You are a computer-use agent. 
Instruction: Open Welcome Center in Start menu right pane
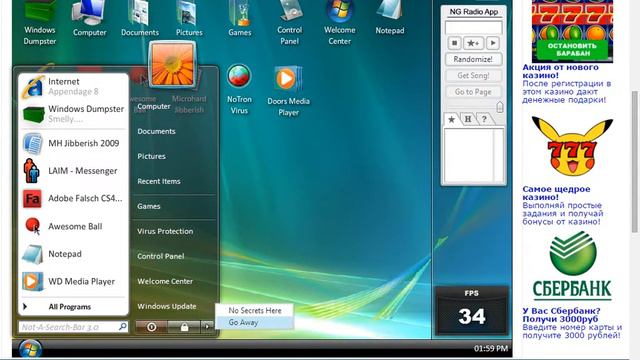(165, 281)
